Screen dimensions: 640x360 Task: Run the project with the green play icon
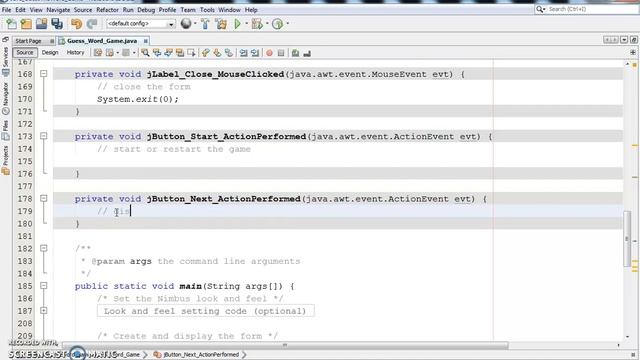tap(237, 24)
